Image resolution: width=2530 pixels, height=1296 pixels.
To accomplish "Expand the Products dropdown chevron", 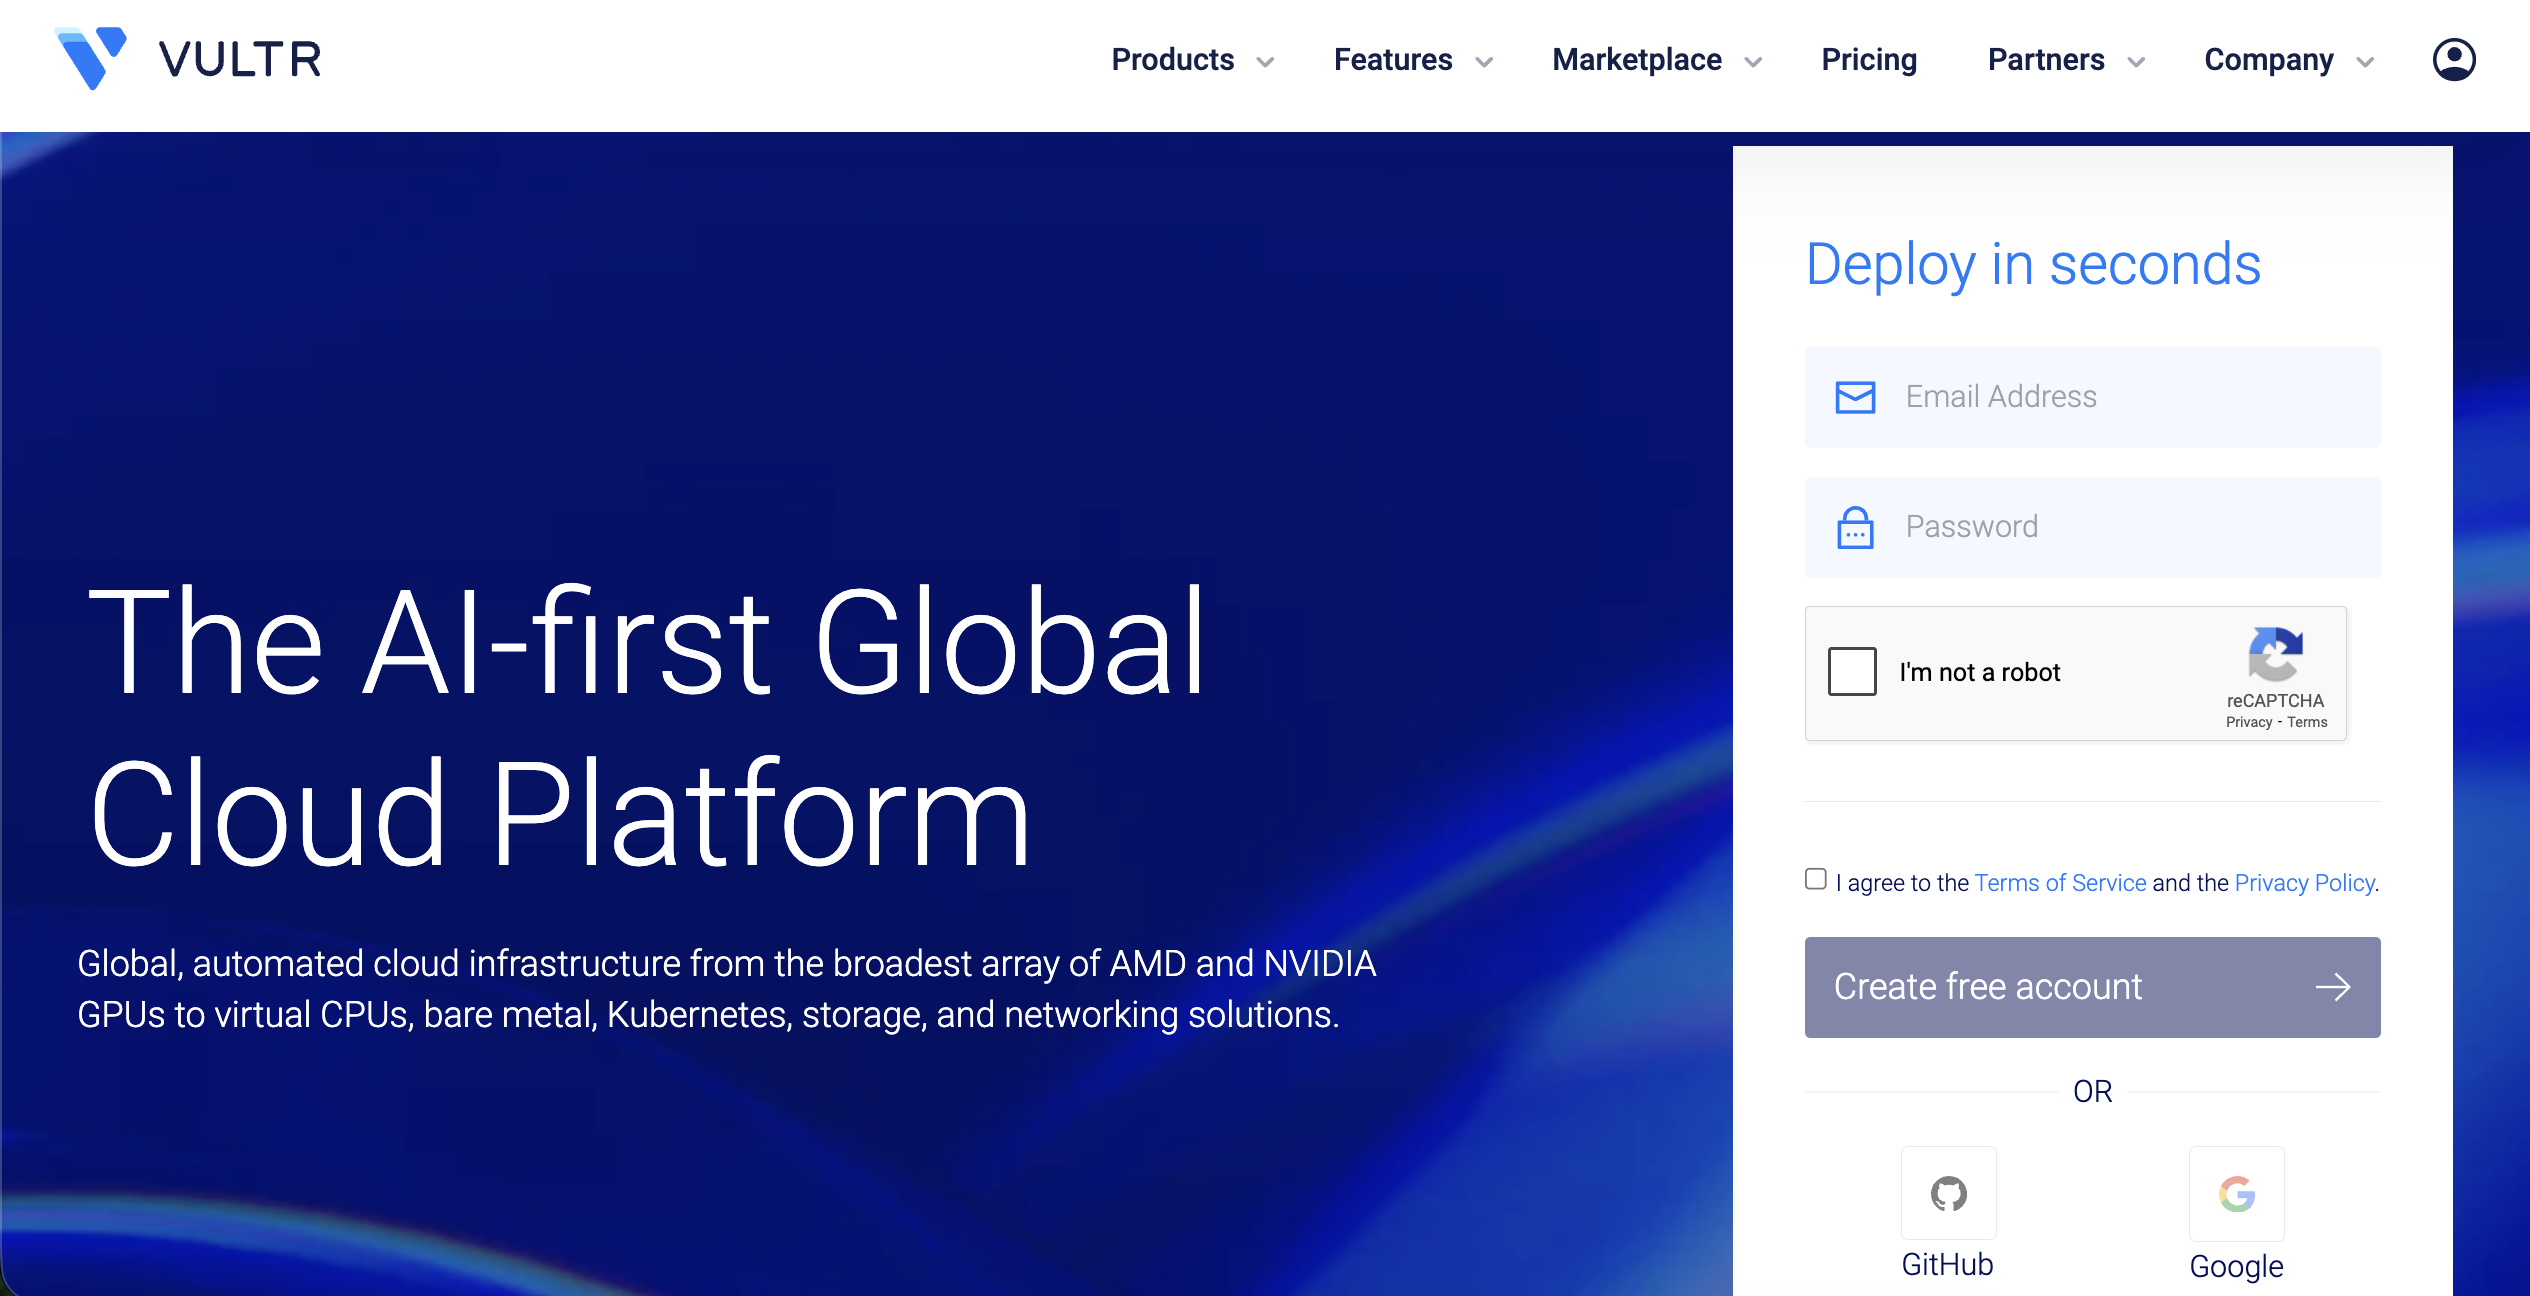I will click(x=1266, y=62).
